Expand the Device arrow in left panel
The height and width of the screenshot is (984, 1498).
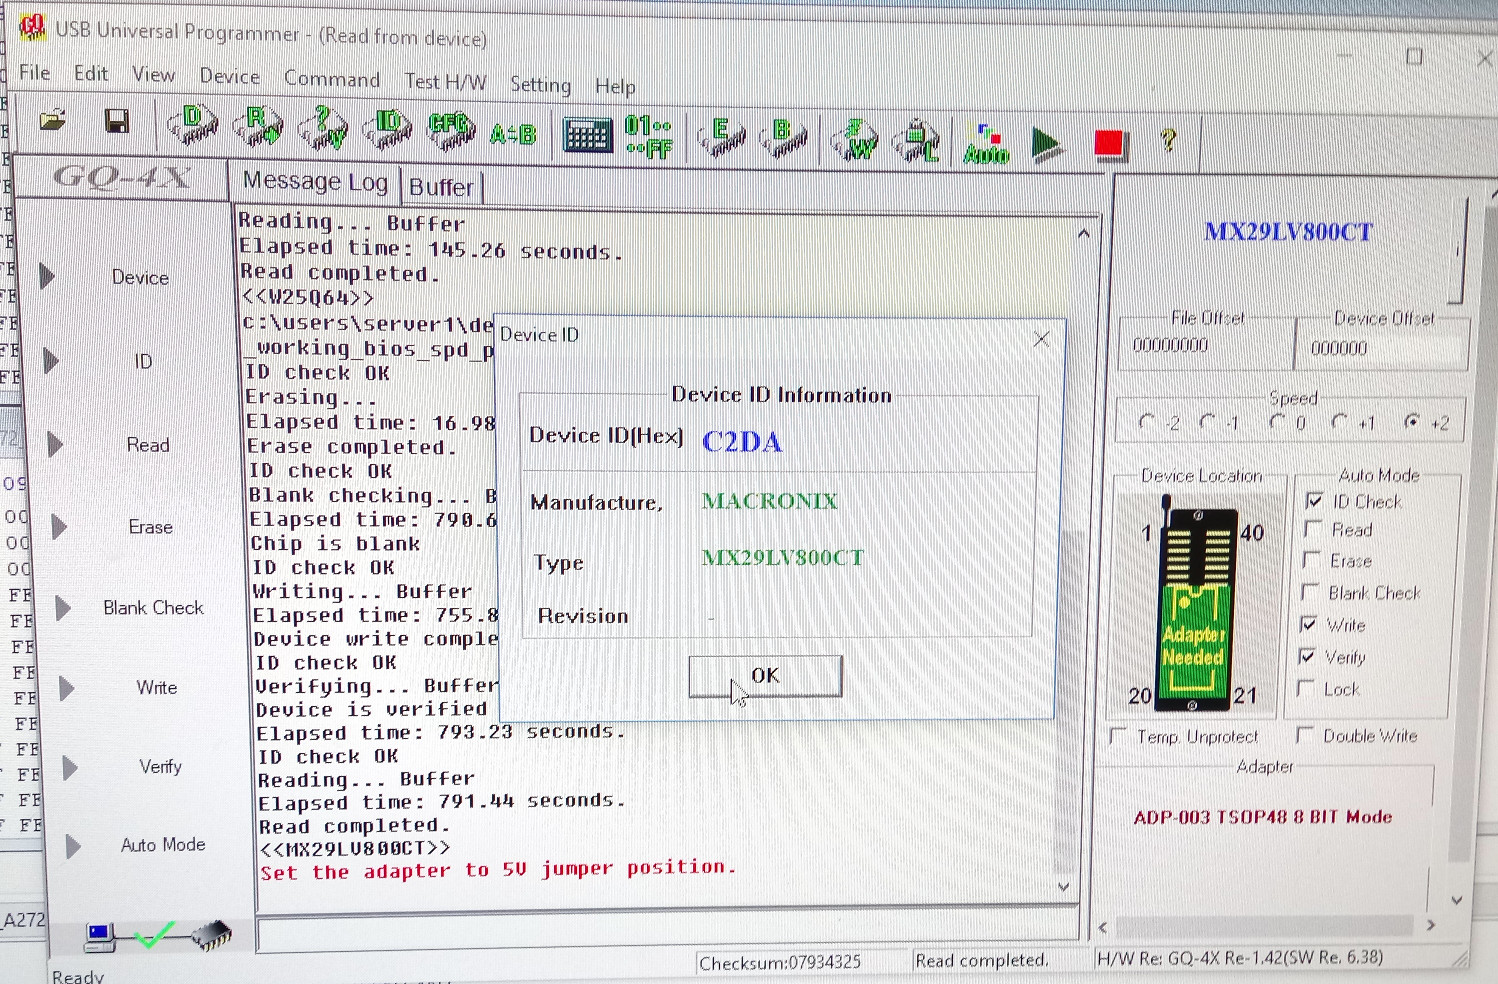47,276
